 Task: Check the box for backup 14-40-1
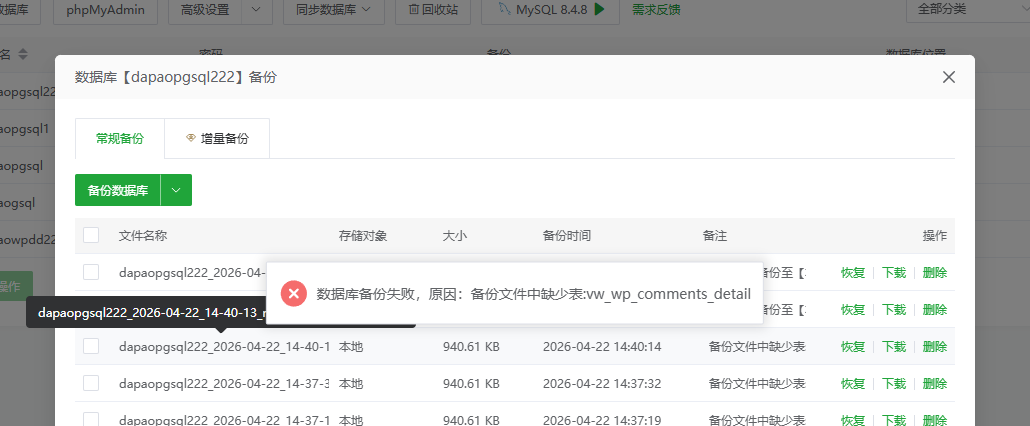click(x=91, y=346)
